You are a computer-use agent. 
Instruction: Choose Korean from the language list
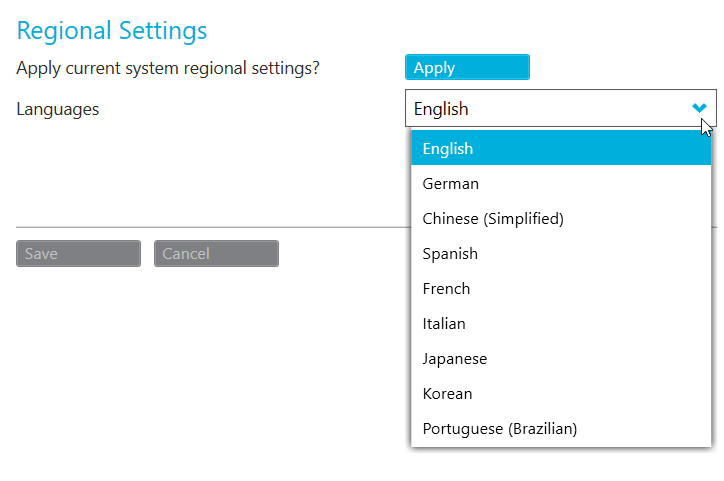[561, 394]
